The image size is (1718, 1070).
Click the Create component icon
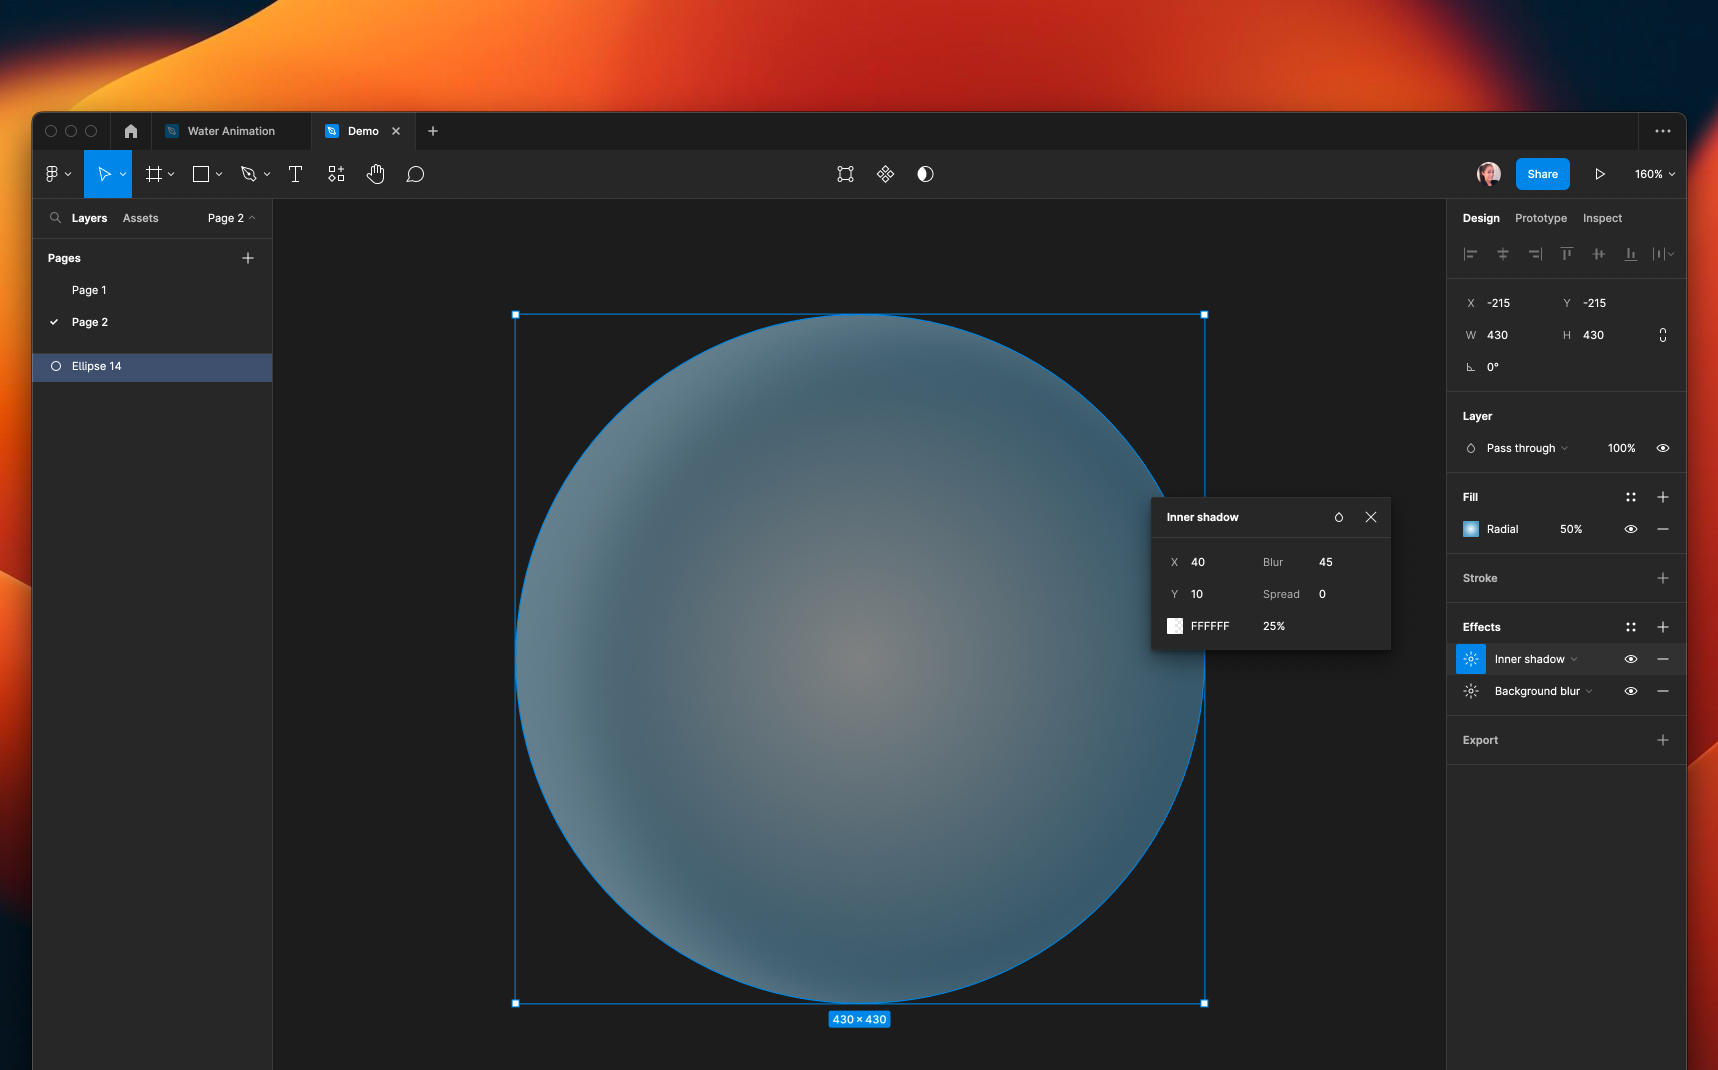point(885,174)
